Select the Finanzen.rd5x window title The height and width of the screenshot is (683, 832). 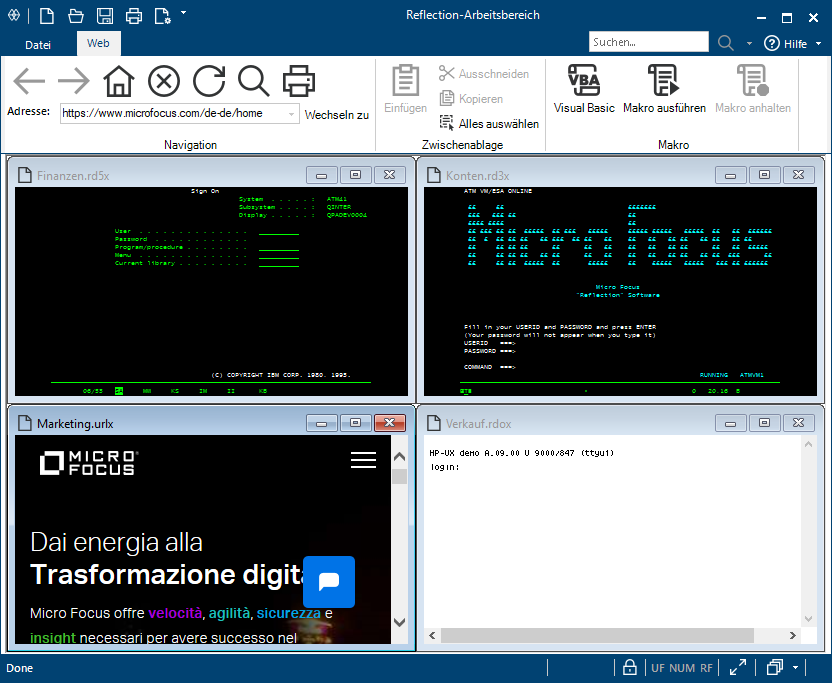(x=73, y=176)
